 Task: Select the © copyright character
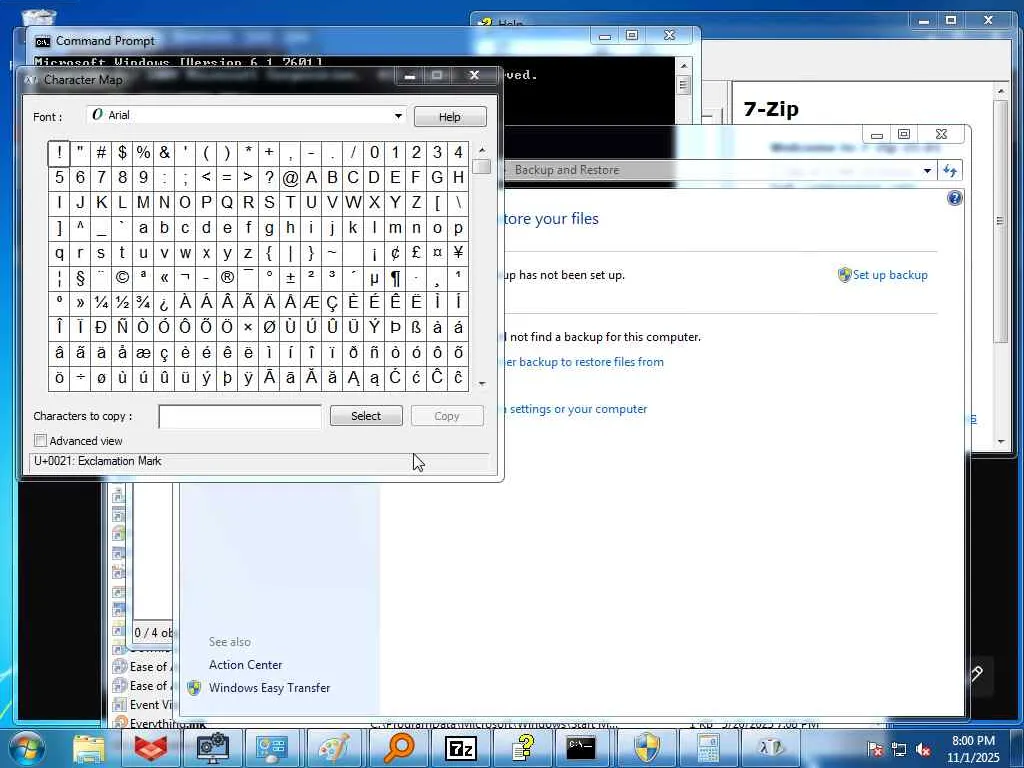(122, 278)
